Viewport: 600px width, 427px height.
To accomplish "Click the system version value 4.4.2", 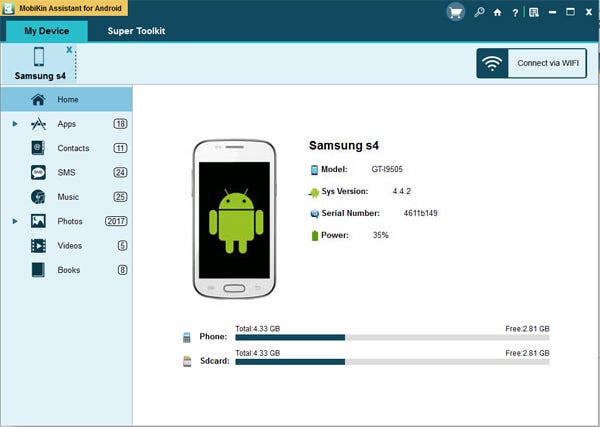I will pyautogui.click(x=401, y=191).
